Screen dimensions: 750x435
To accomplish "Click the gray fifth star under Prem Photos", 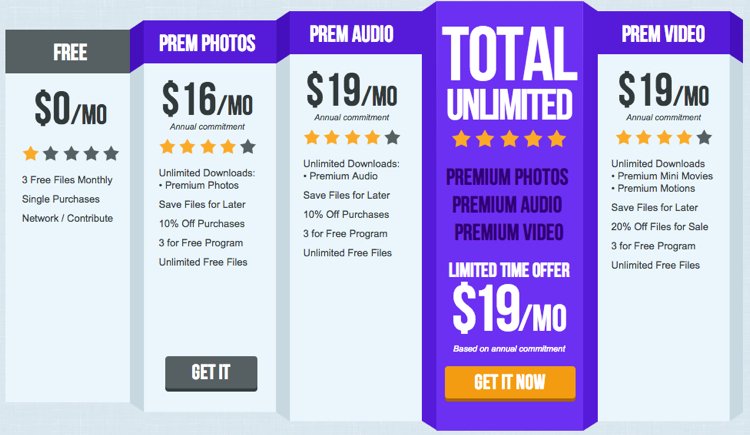I will click(x=248, y=146).
